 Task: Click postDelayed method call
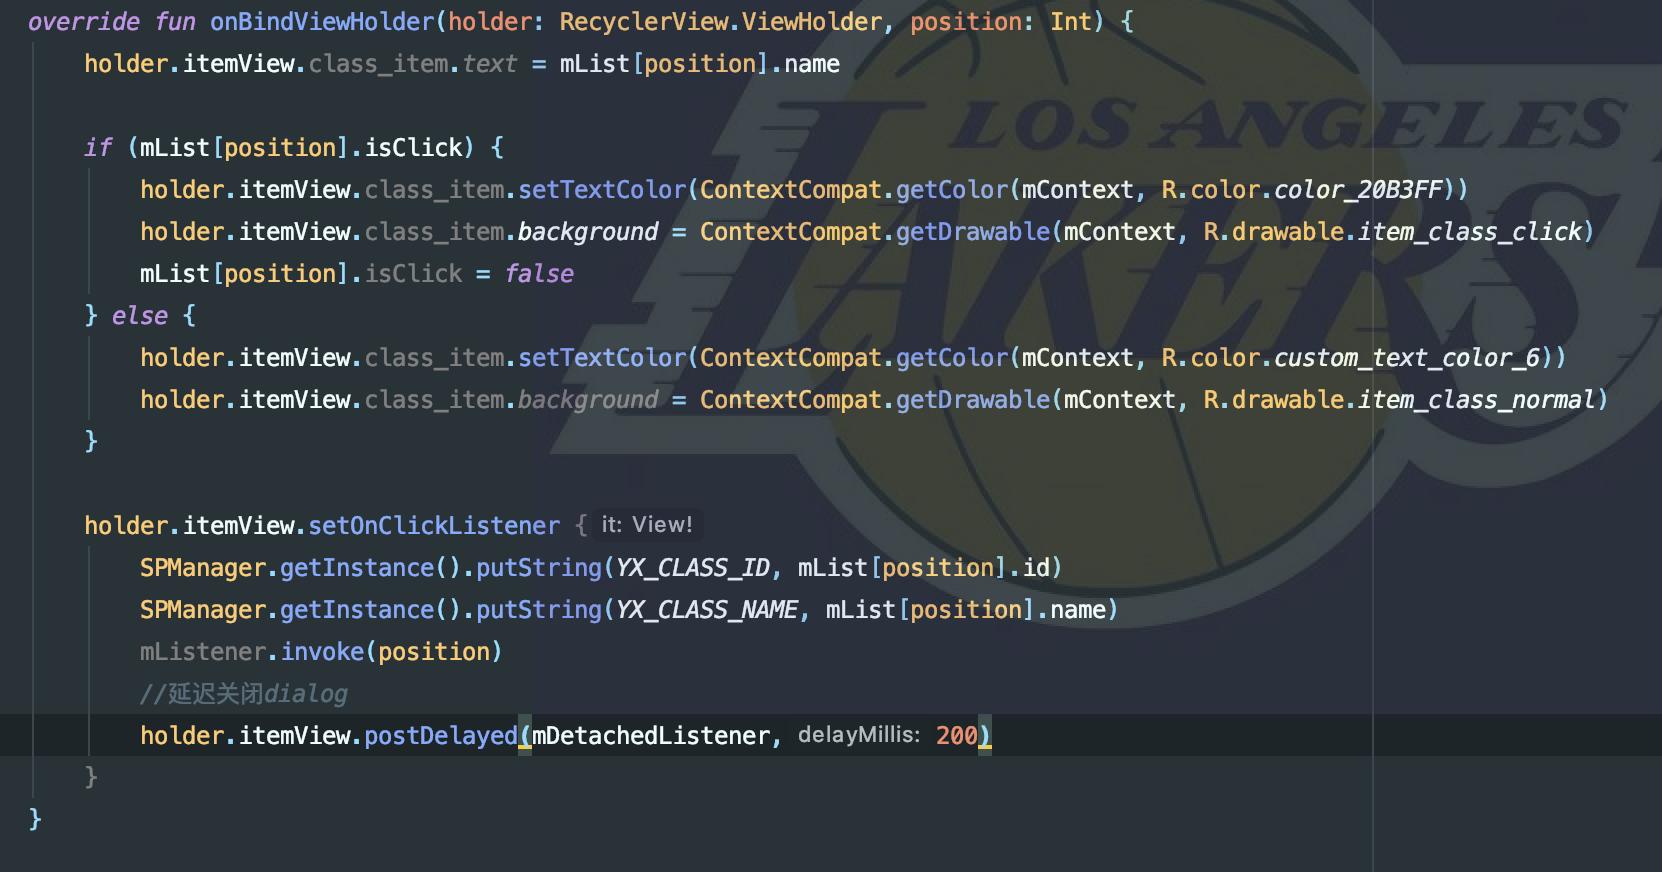click(x=441, y=736)
